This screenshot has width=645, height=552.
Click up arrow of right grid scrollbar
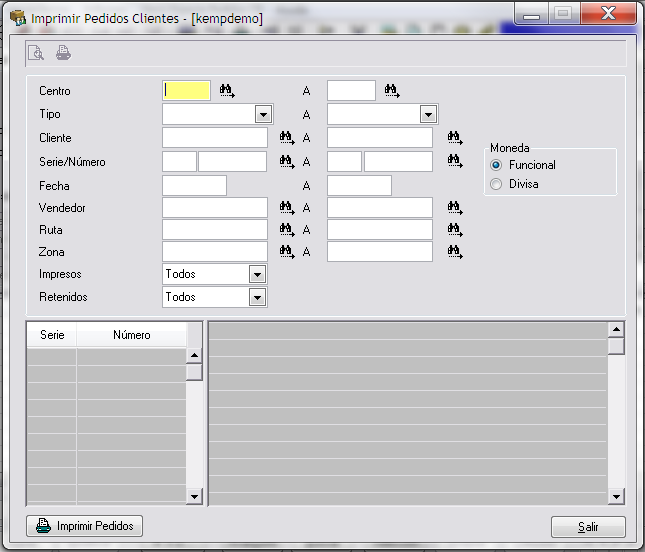point(616,329)
